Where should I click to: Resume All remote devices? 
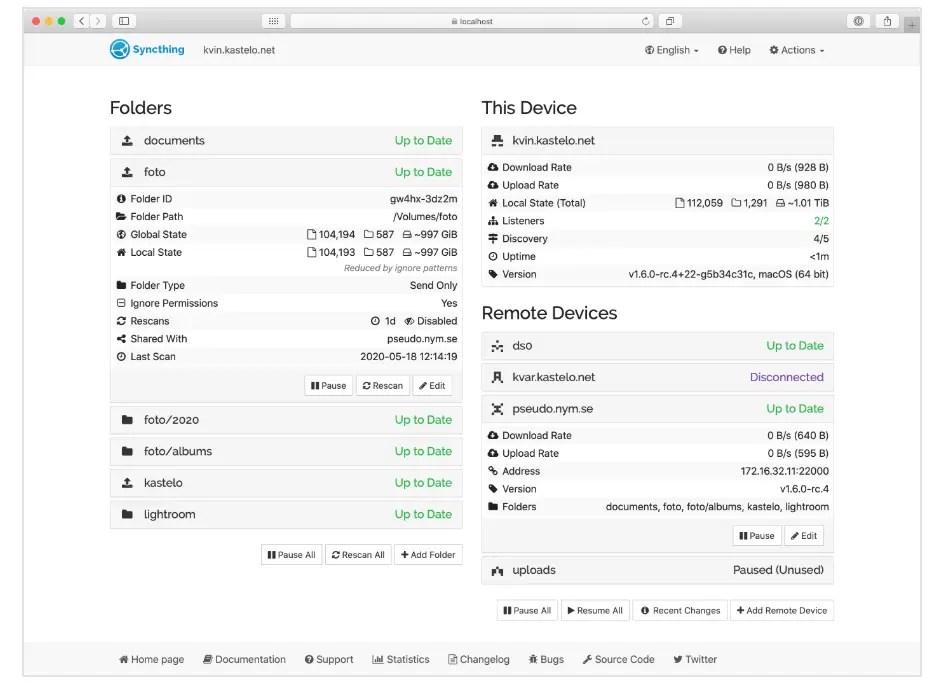(595, 611)
